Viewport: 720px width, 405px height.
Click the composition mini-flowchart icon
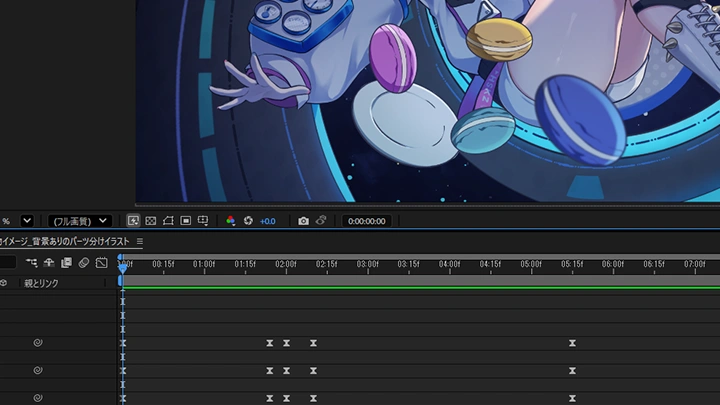click(x=31, y=263)
